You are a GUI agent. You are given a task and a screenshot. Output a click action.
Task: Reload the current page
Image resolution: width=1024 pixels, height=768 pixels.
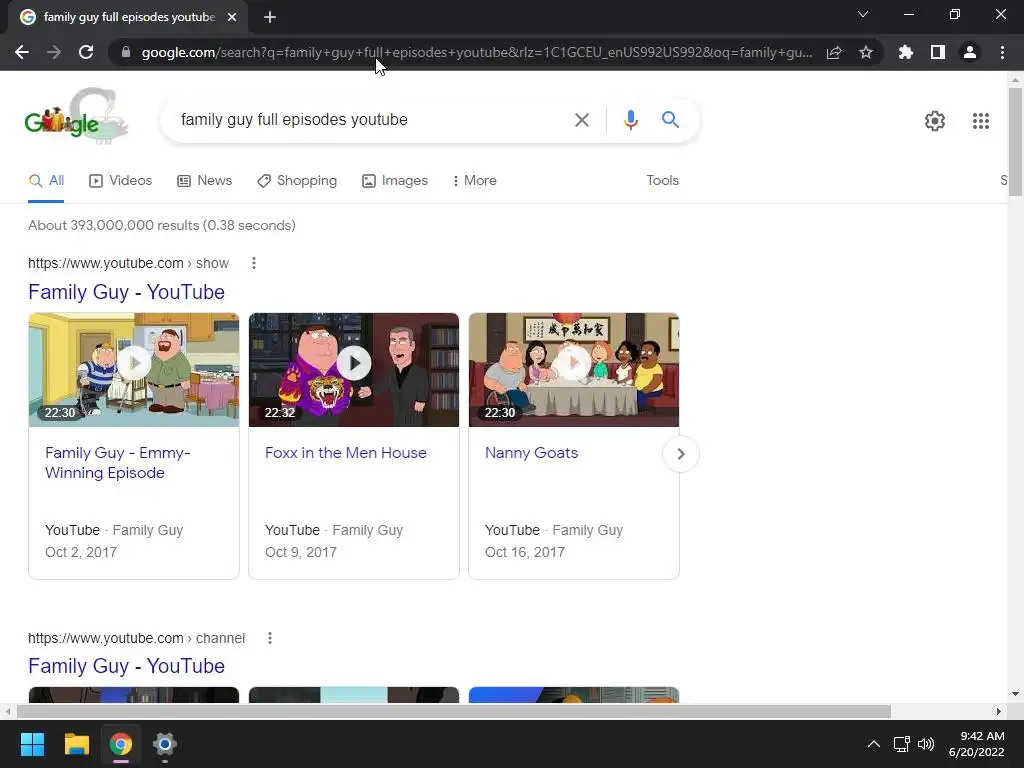click(x=86, y=52)
